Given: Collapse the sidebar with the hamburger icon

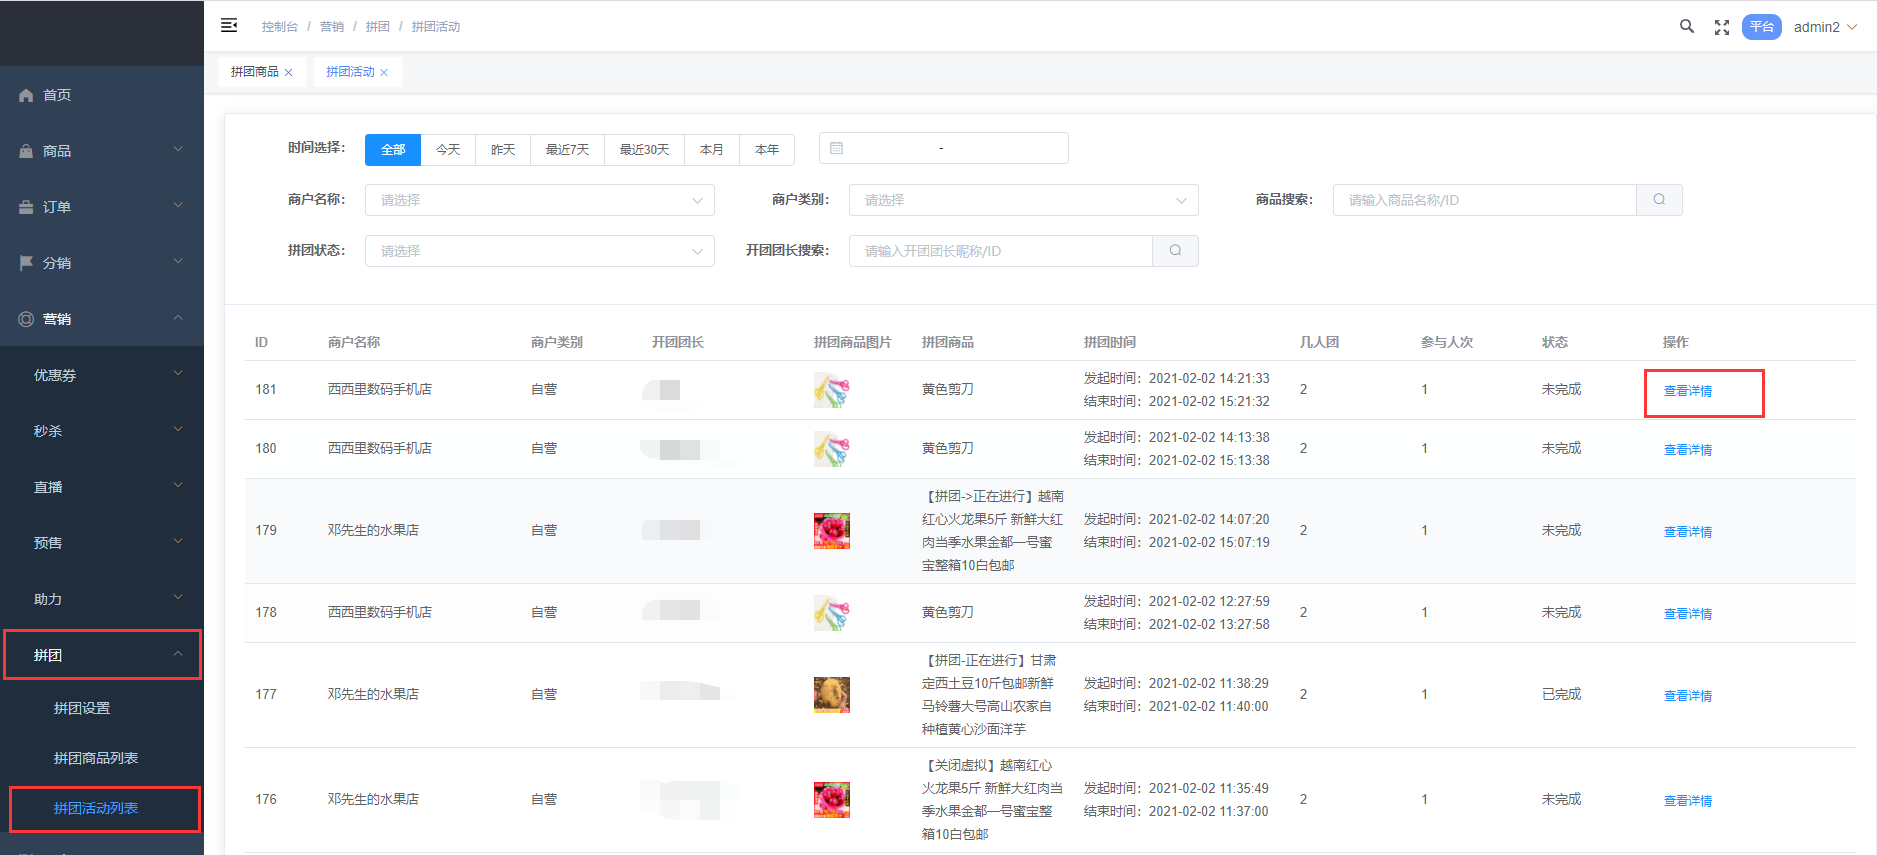Looking at the screenshot, I should tap(229, 26).
